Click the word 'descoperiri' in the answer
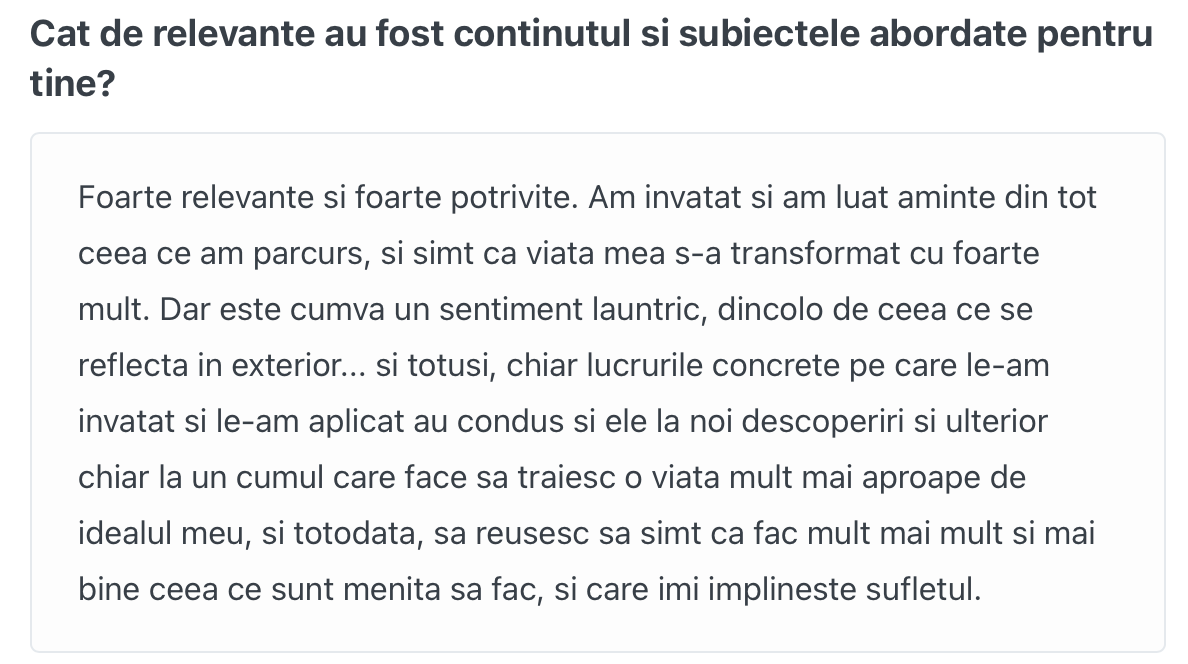Screen dimensions: 1188x664 click(822, 421)
